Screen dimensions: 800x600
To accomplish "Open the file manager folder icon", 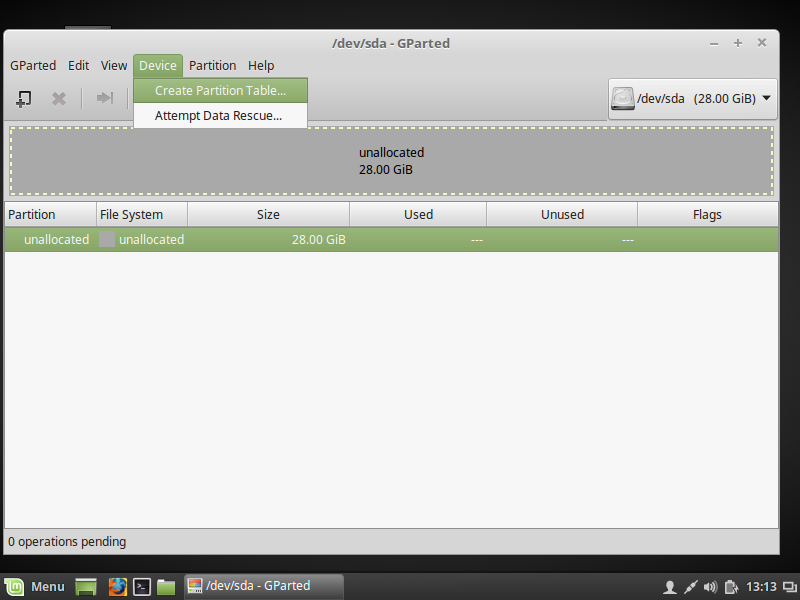I will 166,587.
